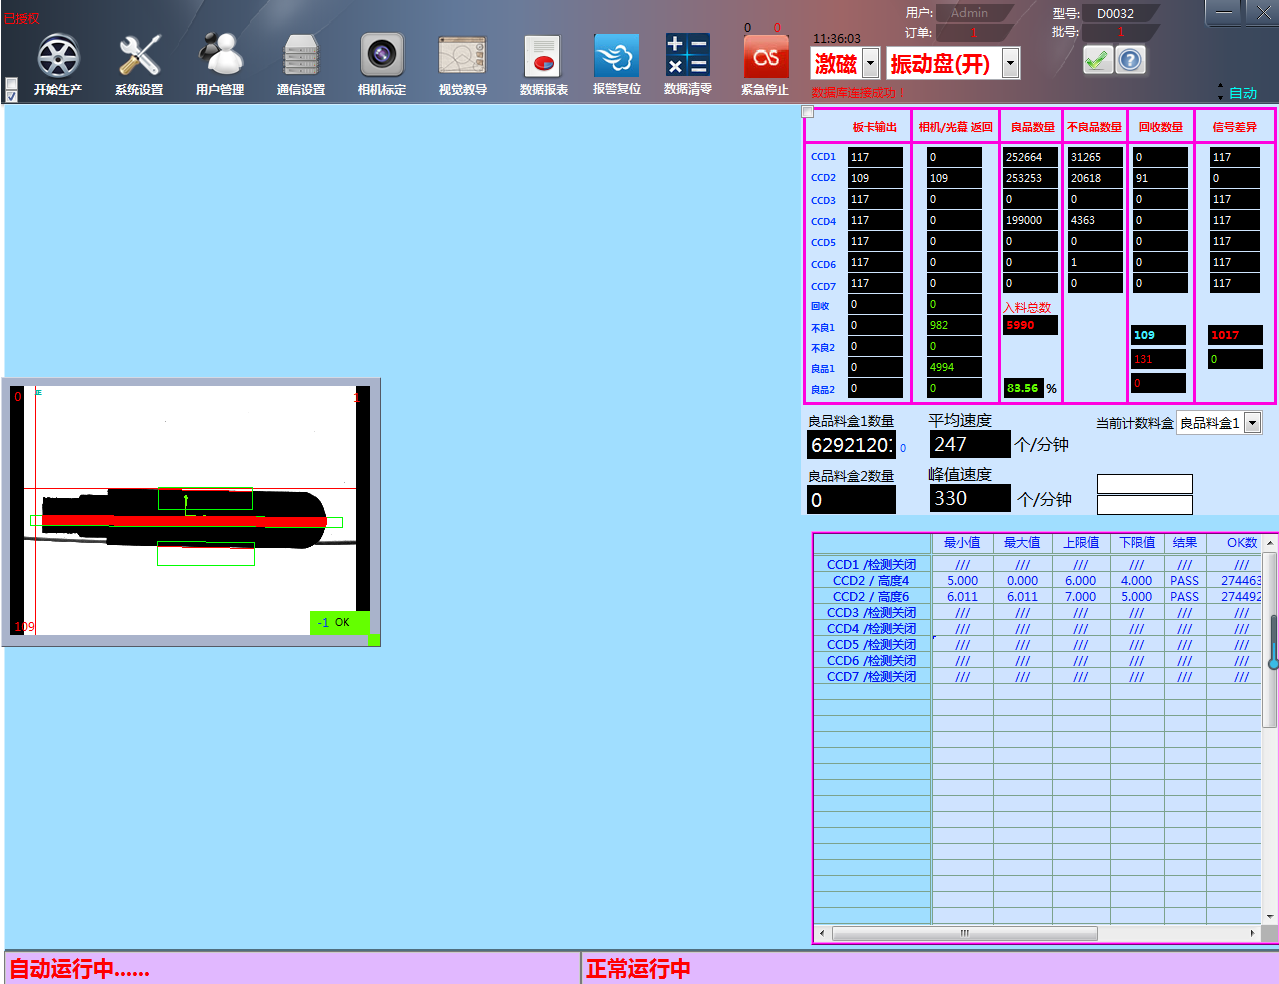Tick the checkbox at statistics panel corner
Image resolution: width=1279 pixels, height=984 pixels.
pos(808,112)
